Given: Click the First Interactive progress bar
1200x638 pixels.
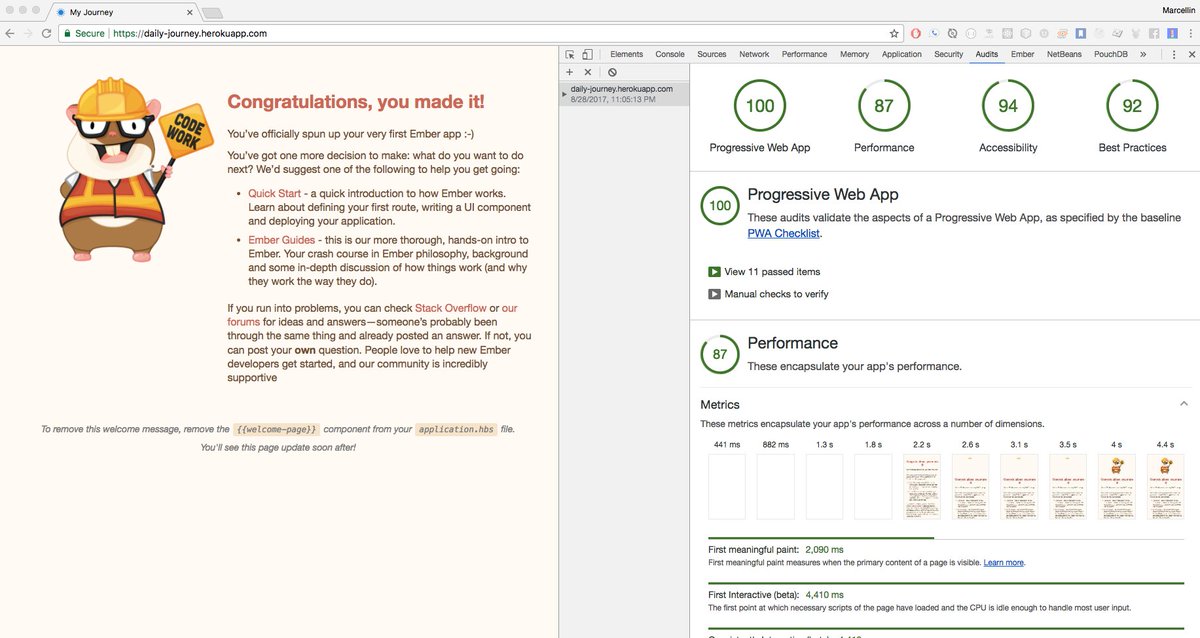Looking at the screenshot, I should (x=948, y=583).
